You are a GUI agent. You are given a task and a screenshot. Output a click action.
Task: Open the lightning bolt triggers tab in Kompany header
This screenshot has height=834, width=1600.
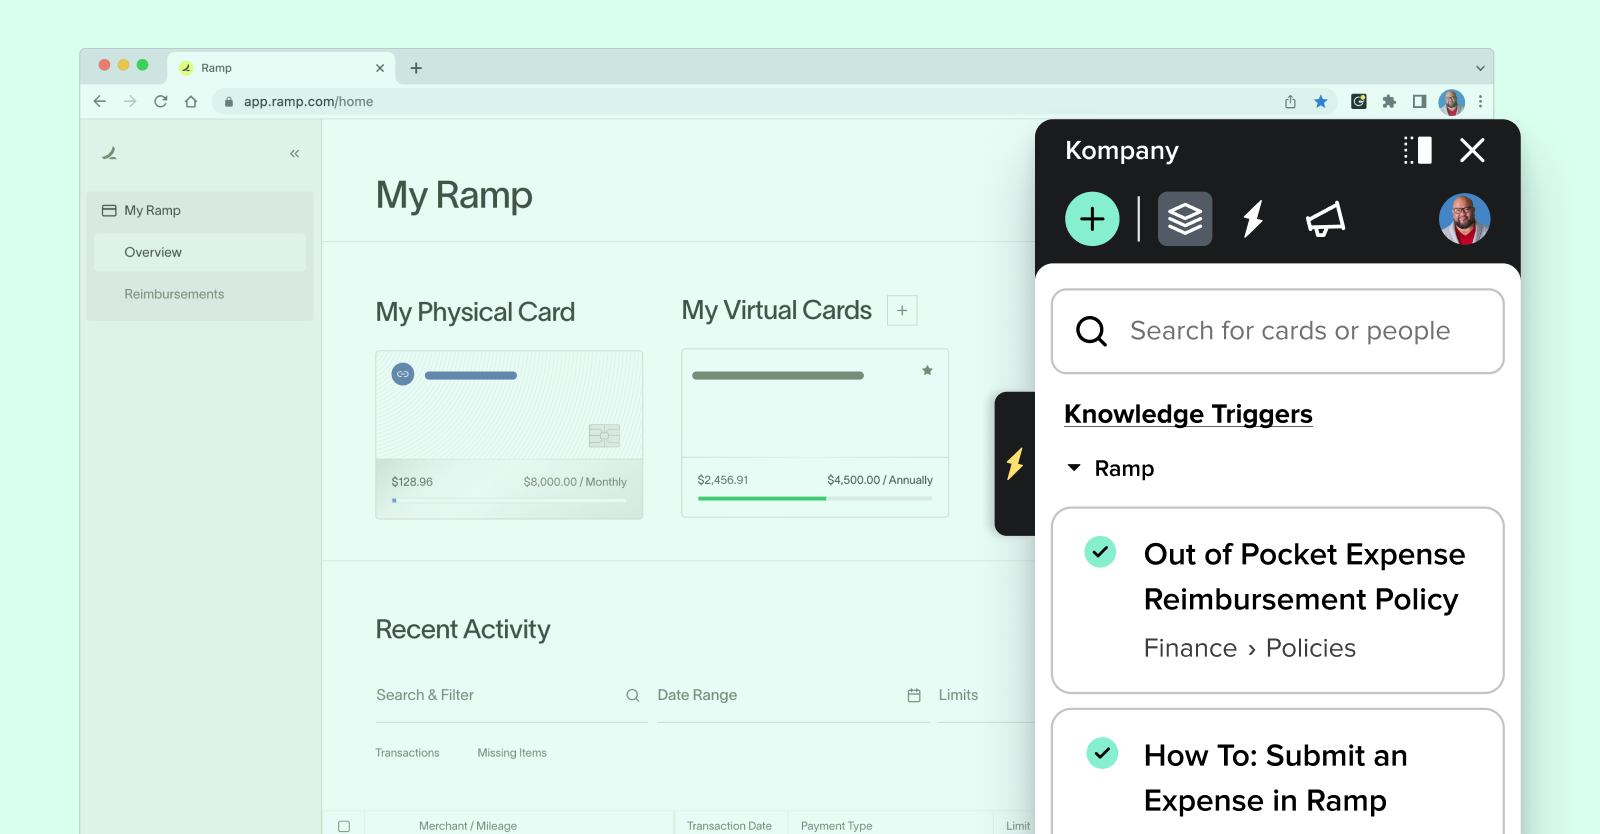tap(1253, 219)
